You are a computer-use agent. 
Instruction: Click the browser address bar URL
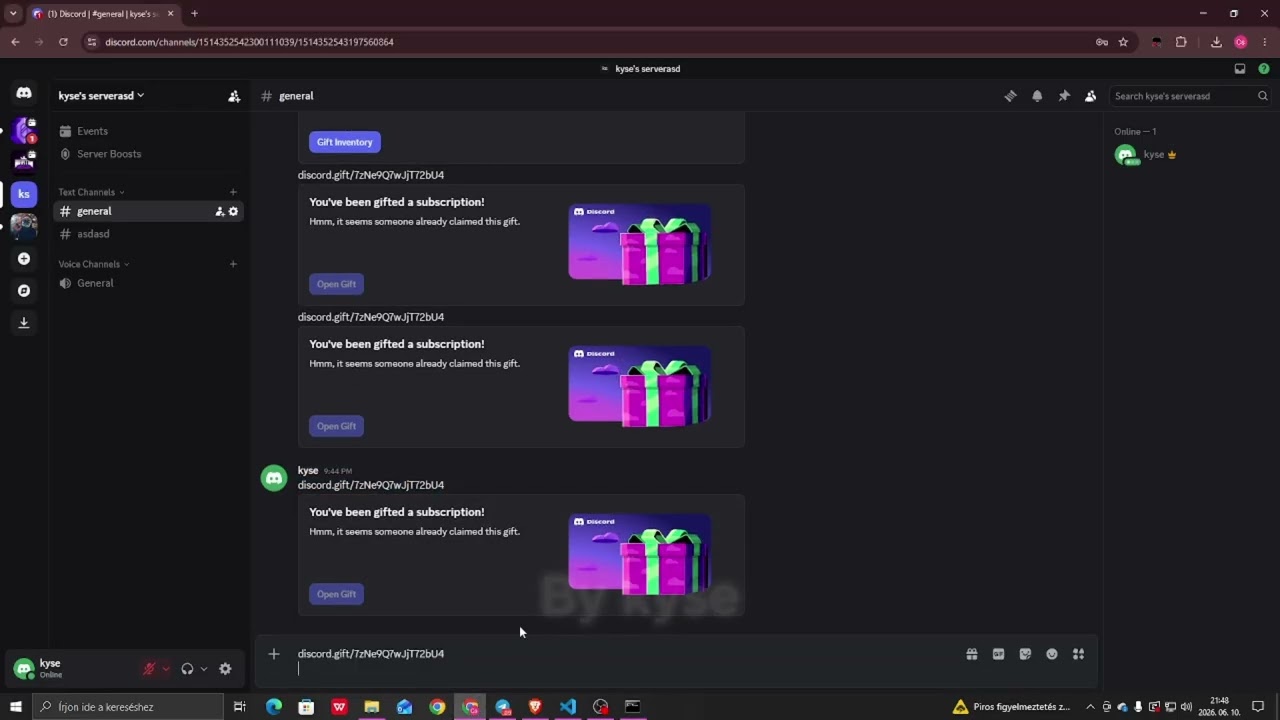click(249, 42)
